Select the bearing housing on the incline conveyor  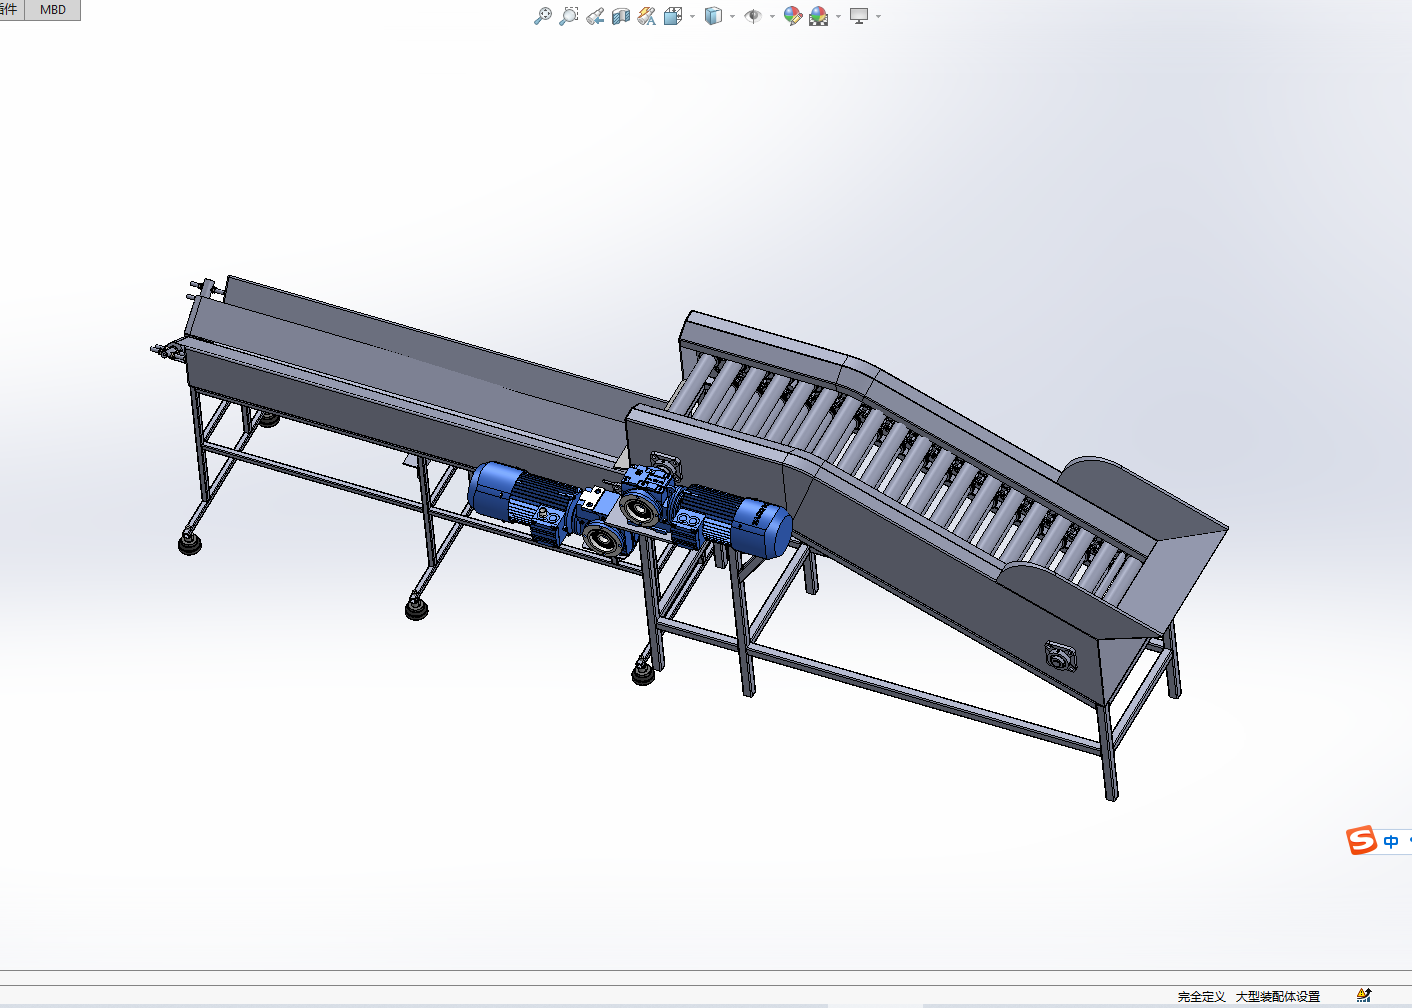click(x=1061, y=657)
